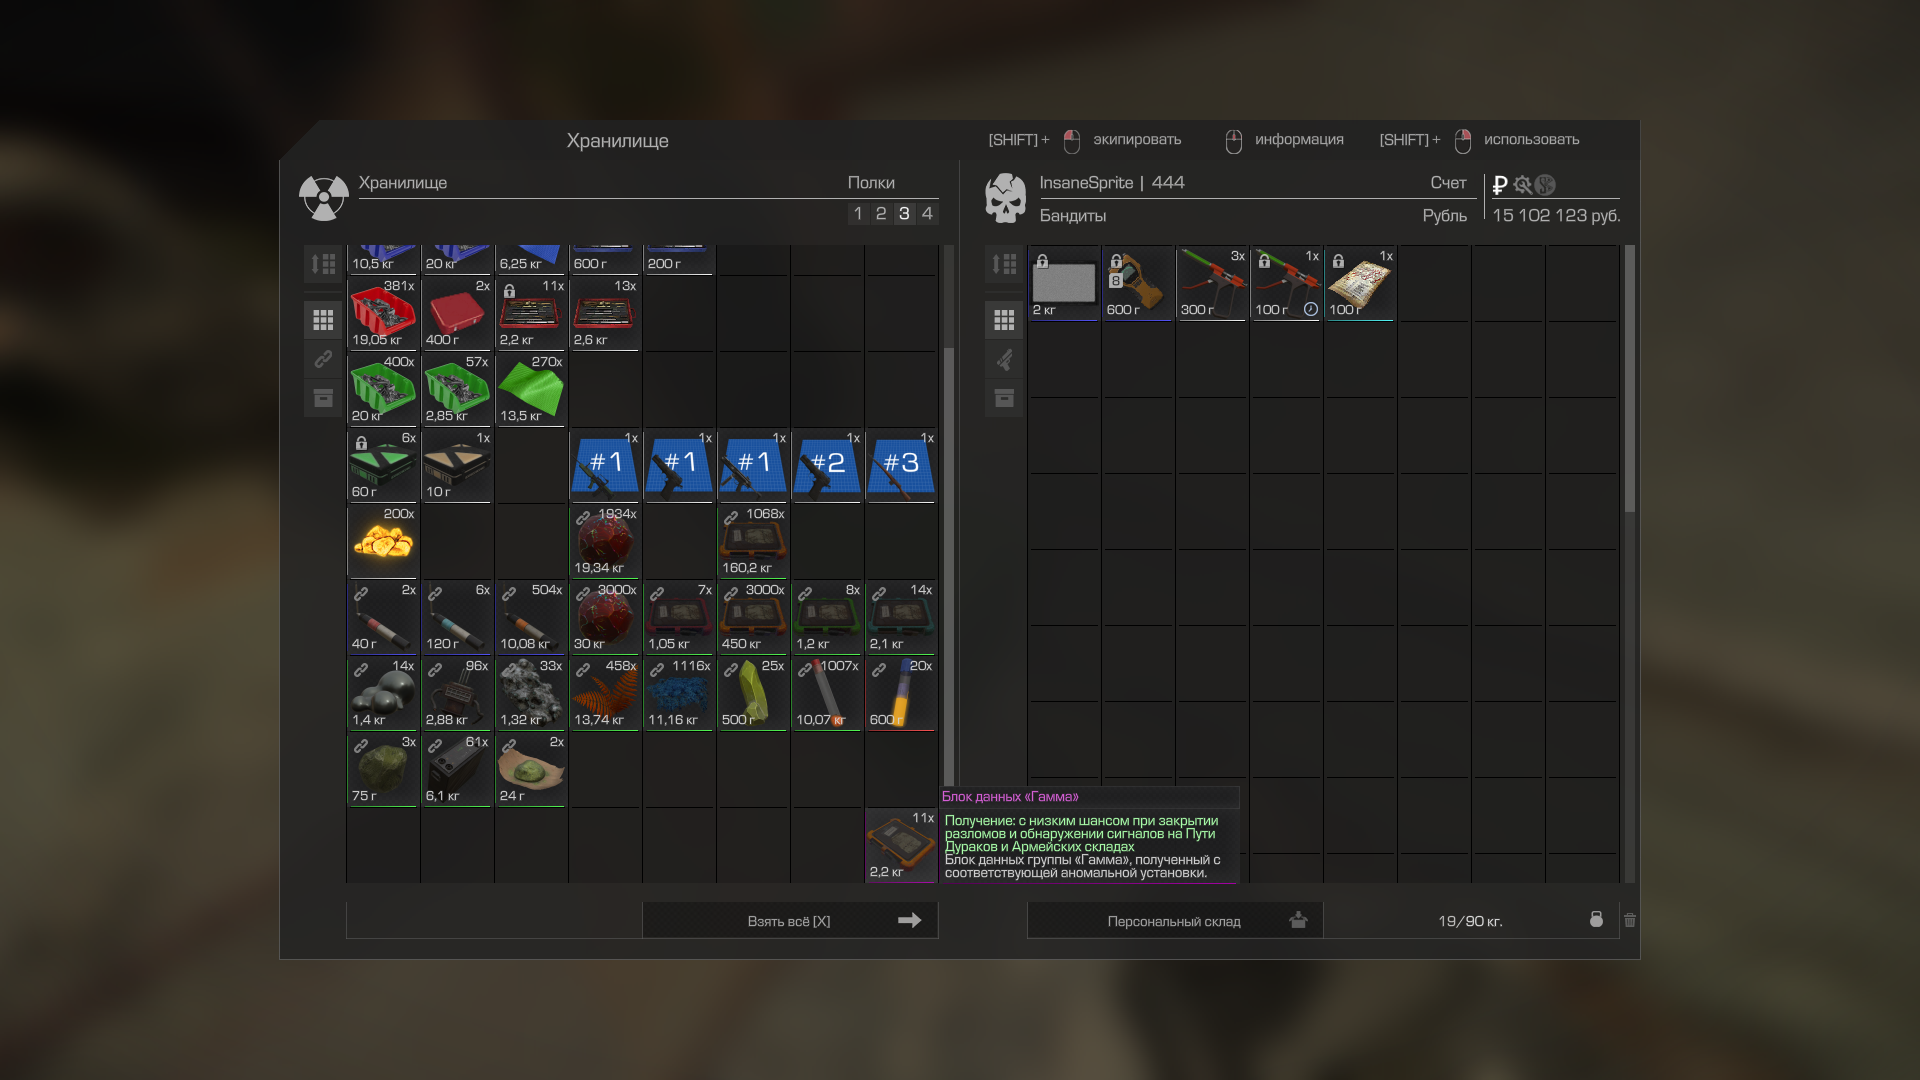
Task: Select blue-yellow vial 20x 600 г
Action: click(x=901, y=693)
